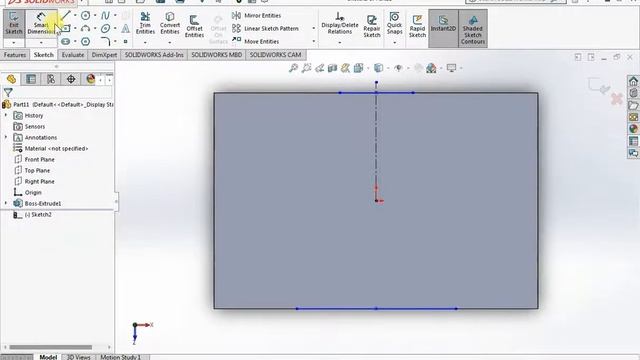Open the FeatureManager Design Tree tab
This screenshot has width=640, height=360.
tap(11, 79)
